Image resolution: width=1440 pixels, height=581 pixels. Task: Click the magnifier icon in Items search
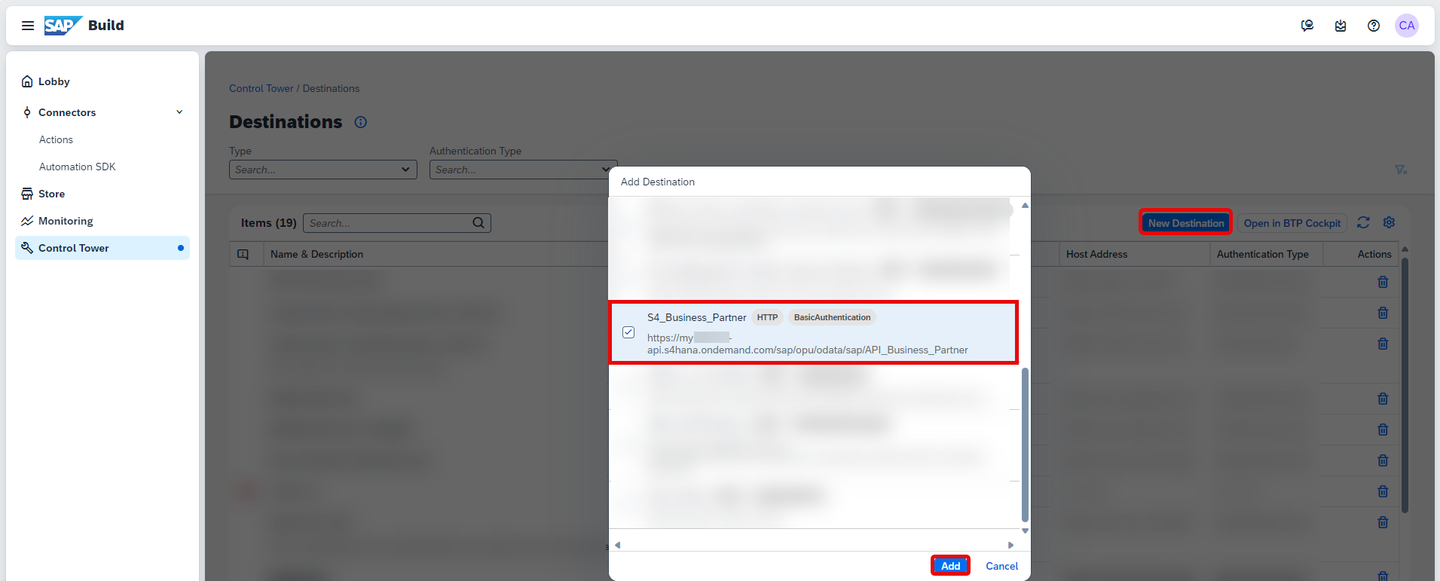tap(478, 223)
